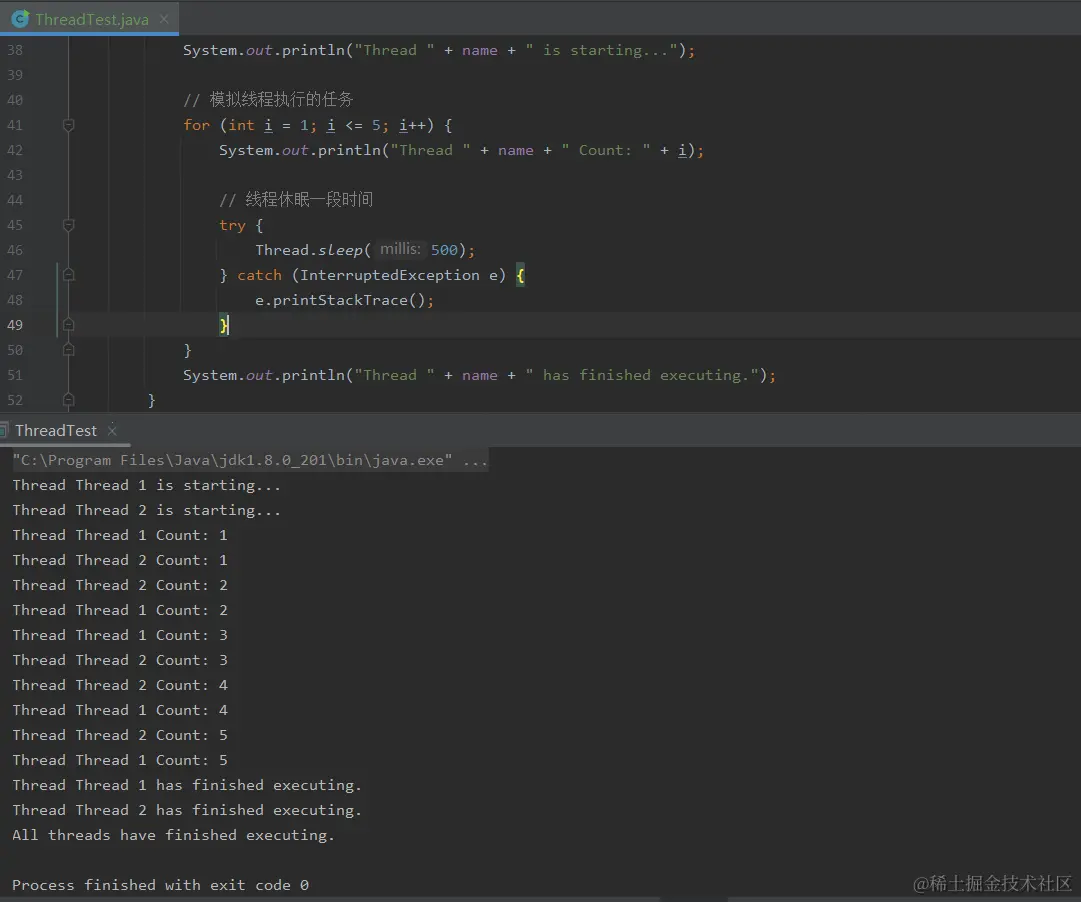Click console line 'Thread Thread 2 Count: 5'

(120, 735)
